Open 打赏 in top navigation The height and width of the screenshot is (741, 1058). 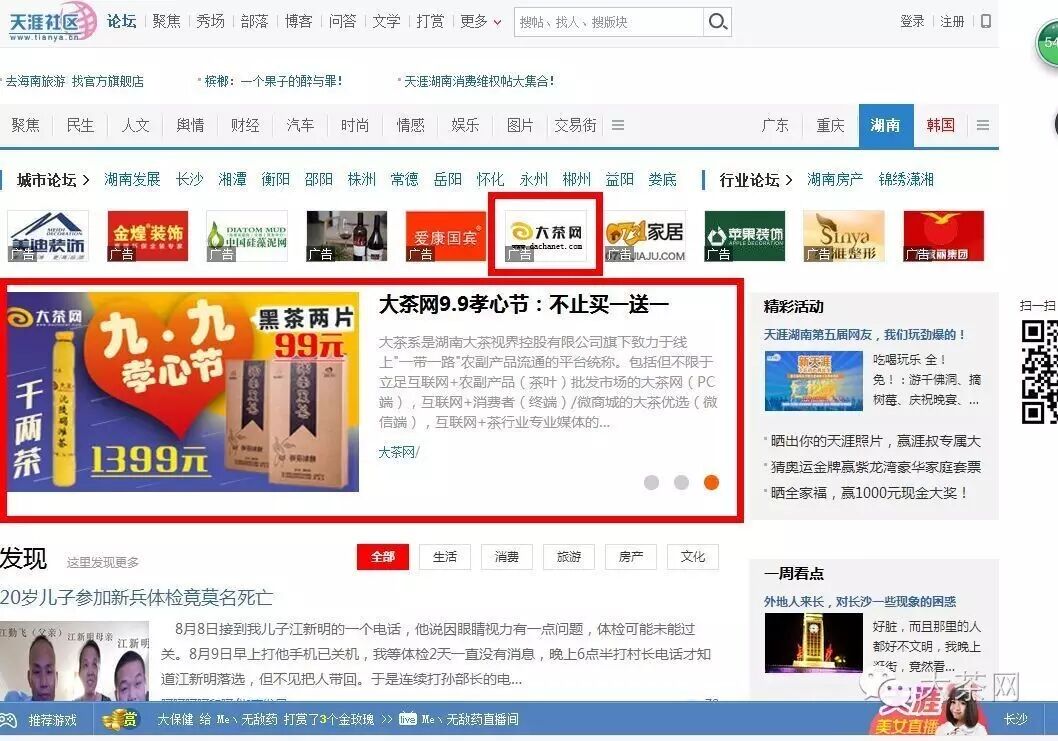point(430,22)
